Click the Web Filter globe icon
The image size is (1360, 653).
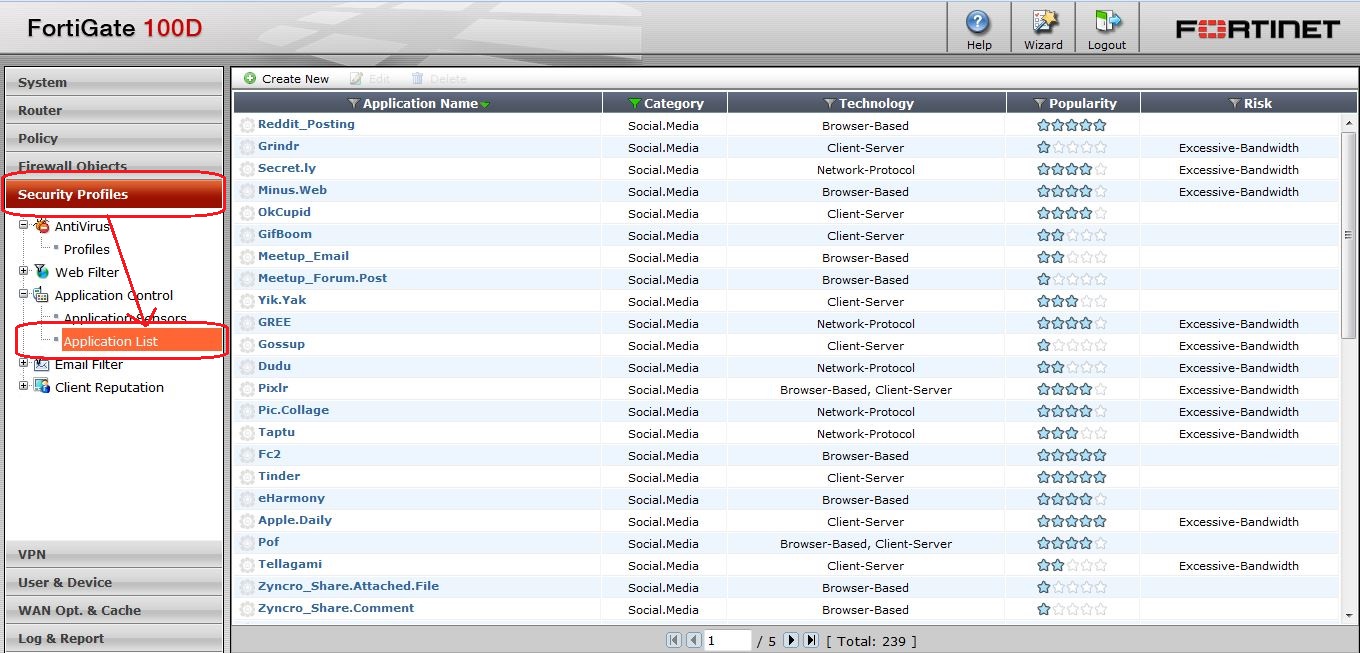[x=42, y=272]
